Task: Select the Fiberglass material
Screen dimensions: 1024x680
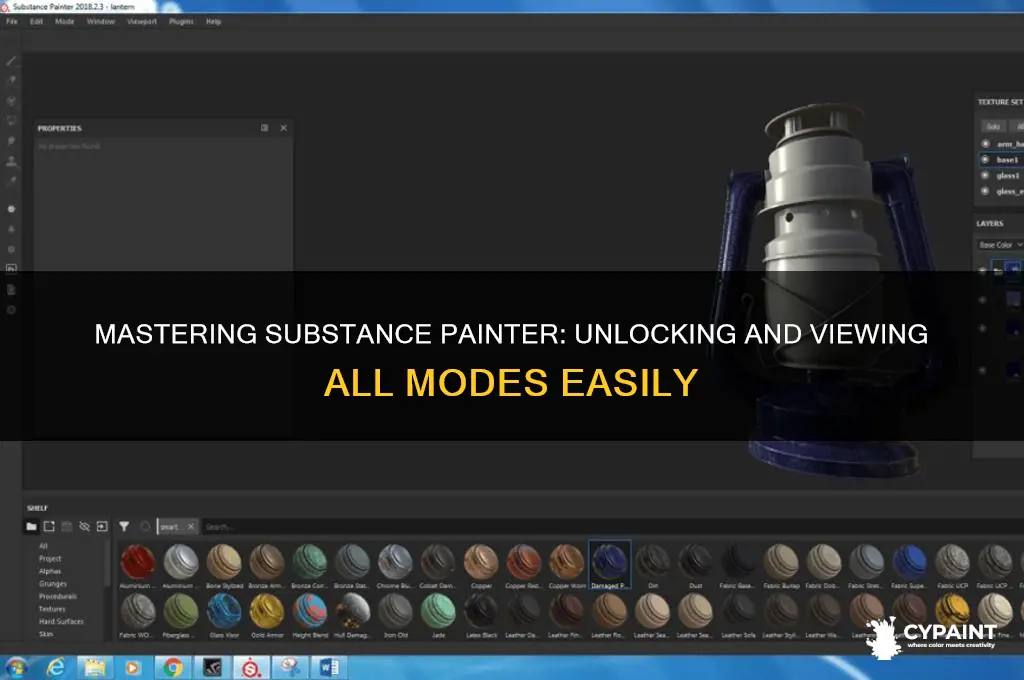Action: click(181, 615)
